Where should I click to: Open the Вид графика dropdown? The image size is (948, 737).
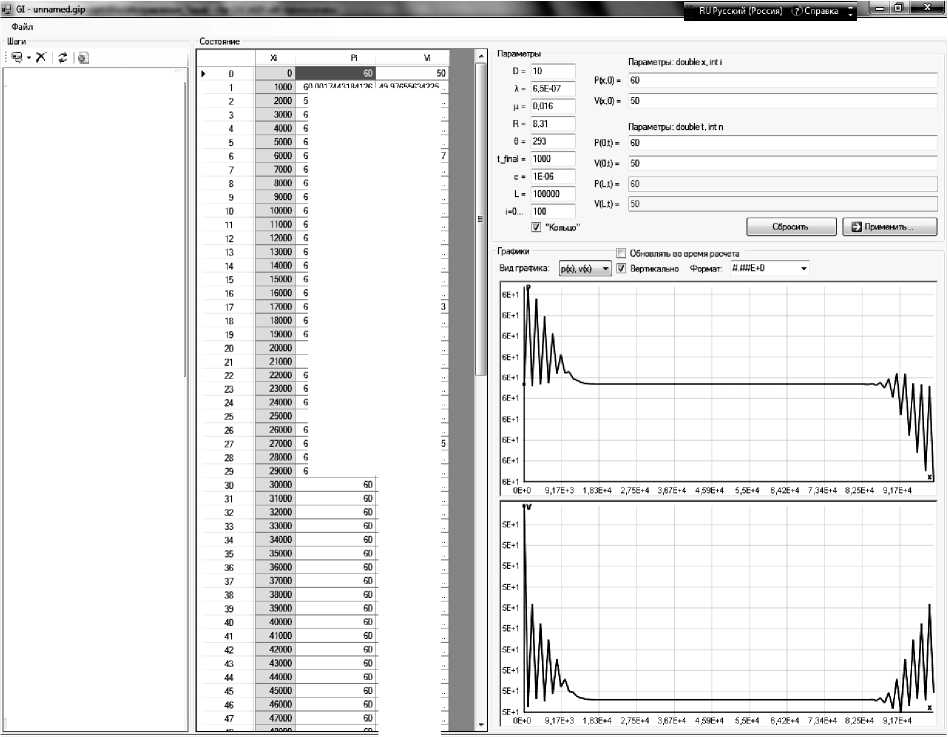604,269
